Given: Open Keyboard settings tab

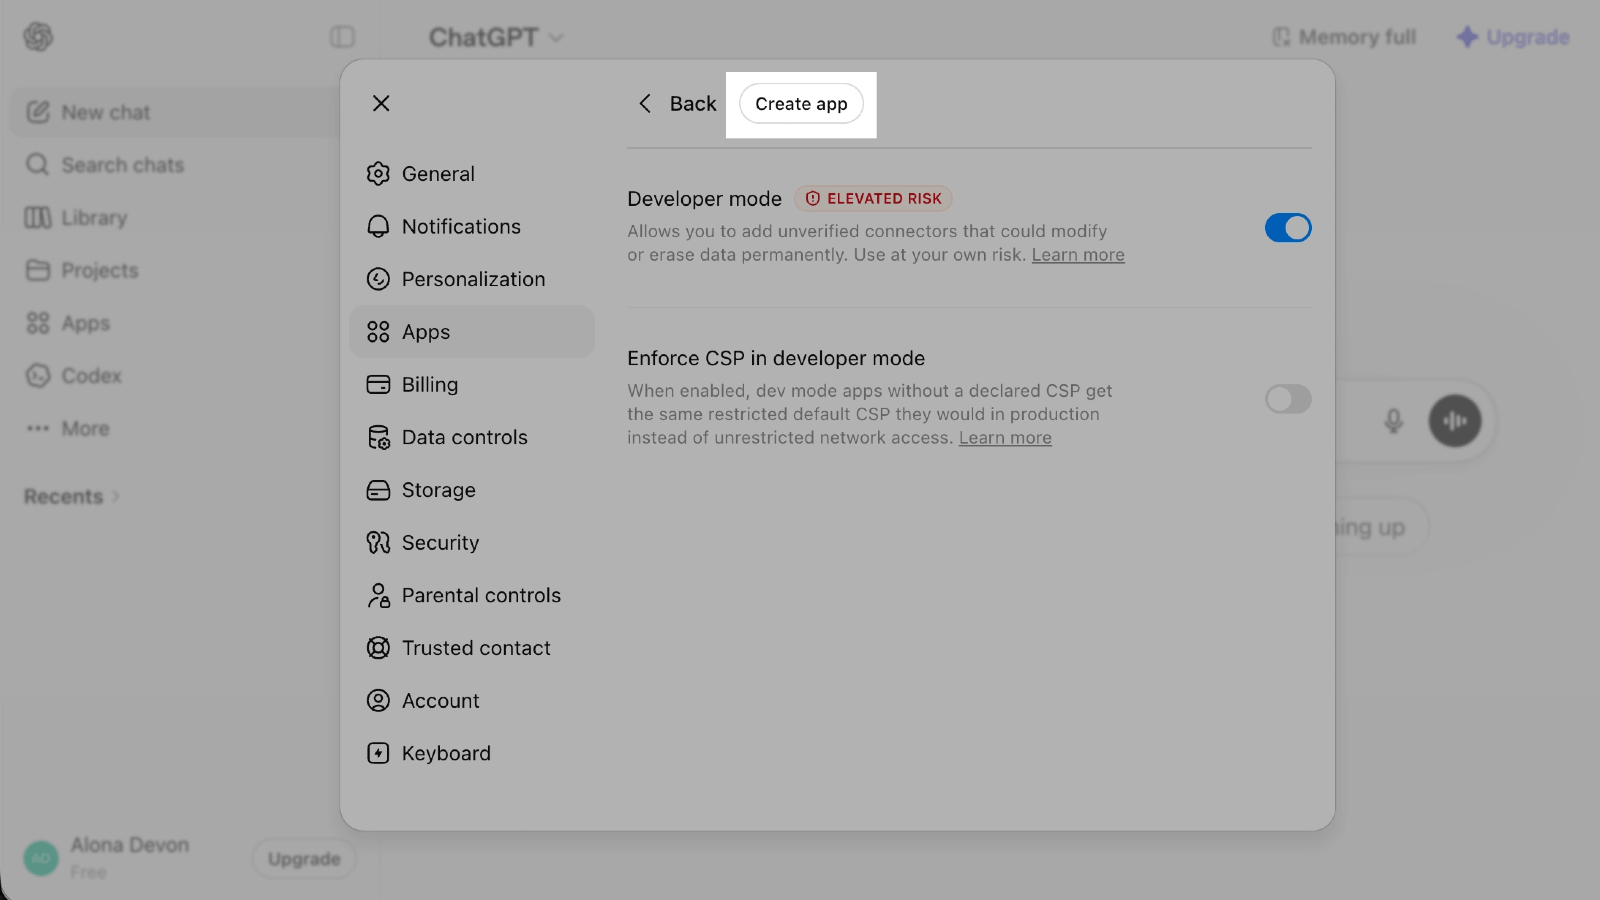Looking at the screenshot, I should click(472, 753).
